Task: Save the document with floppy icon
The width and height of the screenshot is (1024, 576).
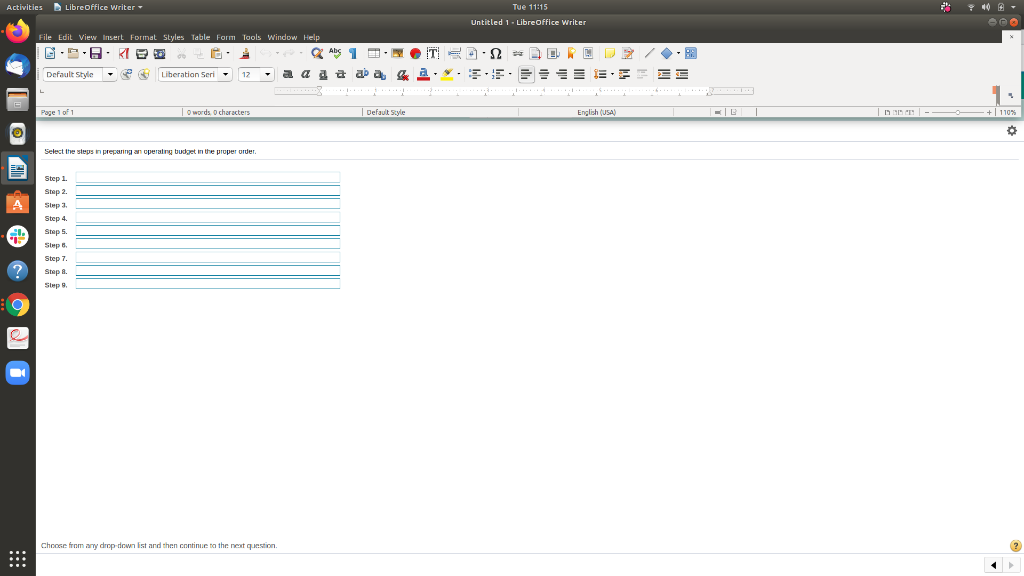Action: (96, 54)
